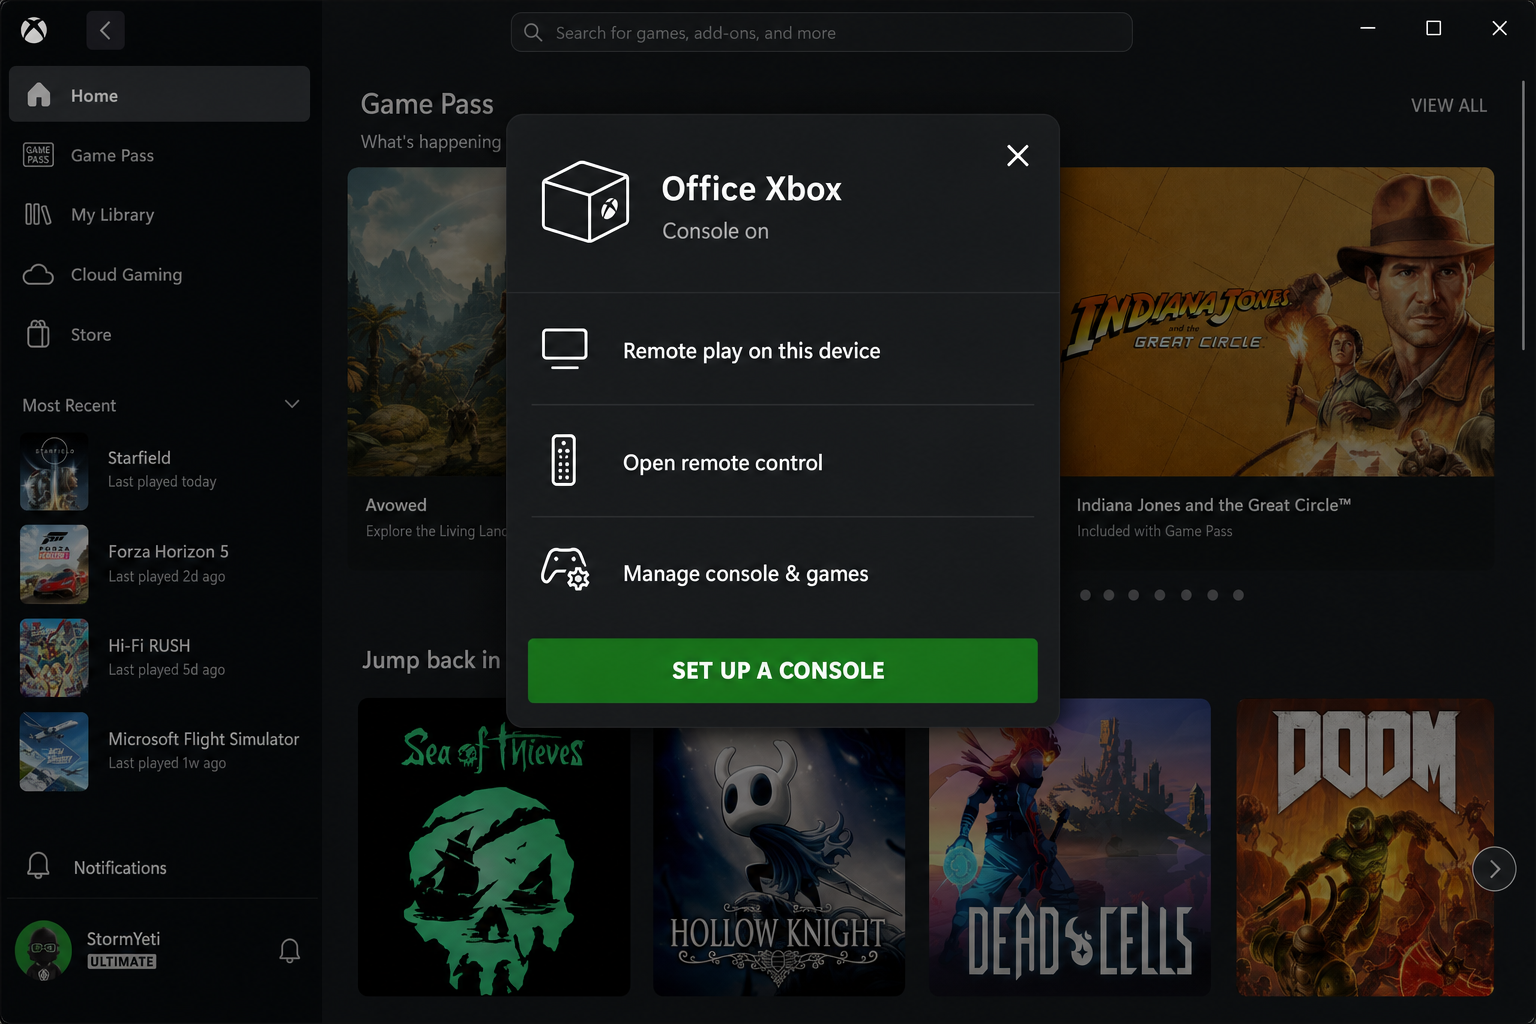Click the StormYeti profile avatar
This screenshot has height=1024, width=1536.
(x=43, y=949)
